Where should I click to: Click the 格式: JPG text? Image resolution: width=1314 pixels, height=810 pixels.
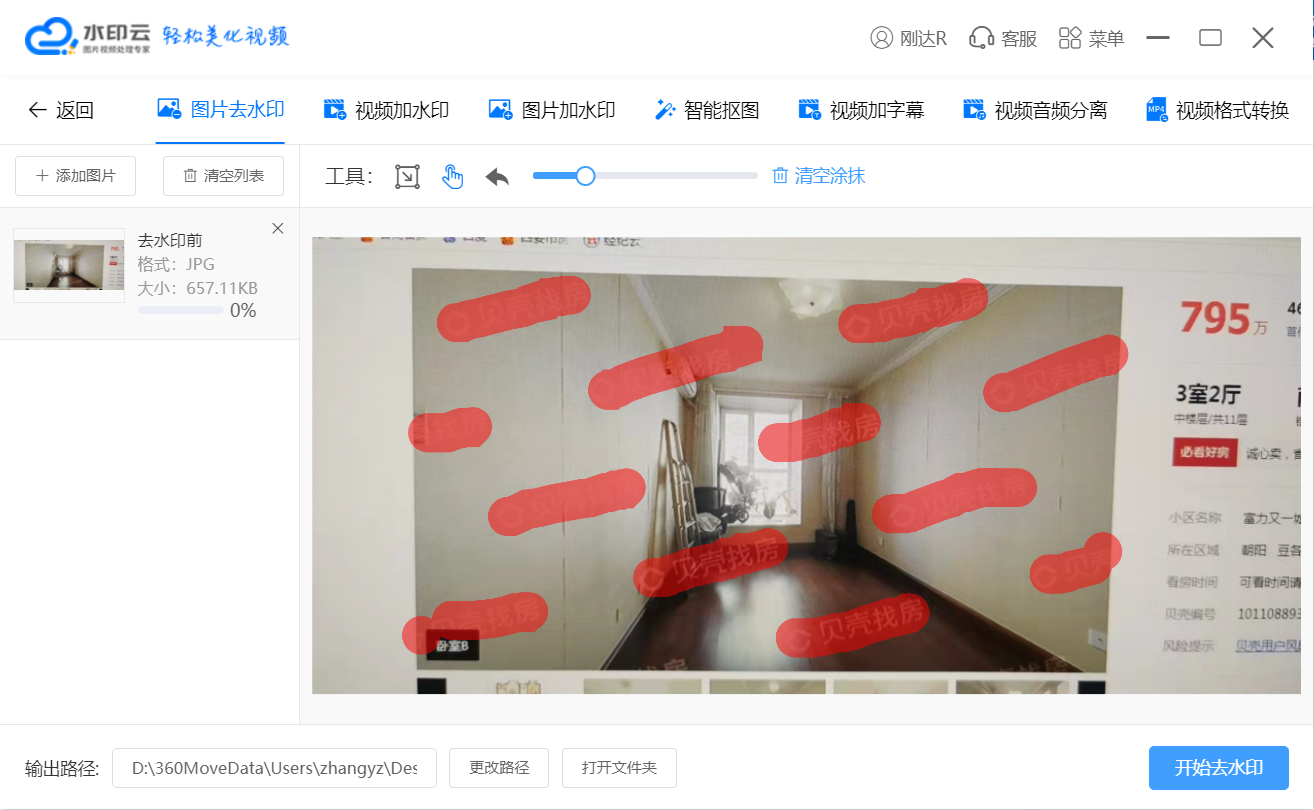click(x=176, y=264)
